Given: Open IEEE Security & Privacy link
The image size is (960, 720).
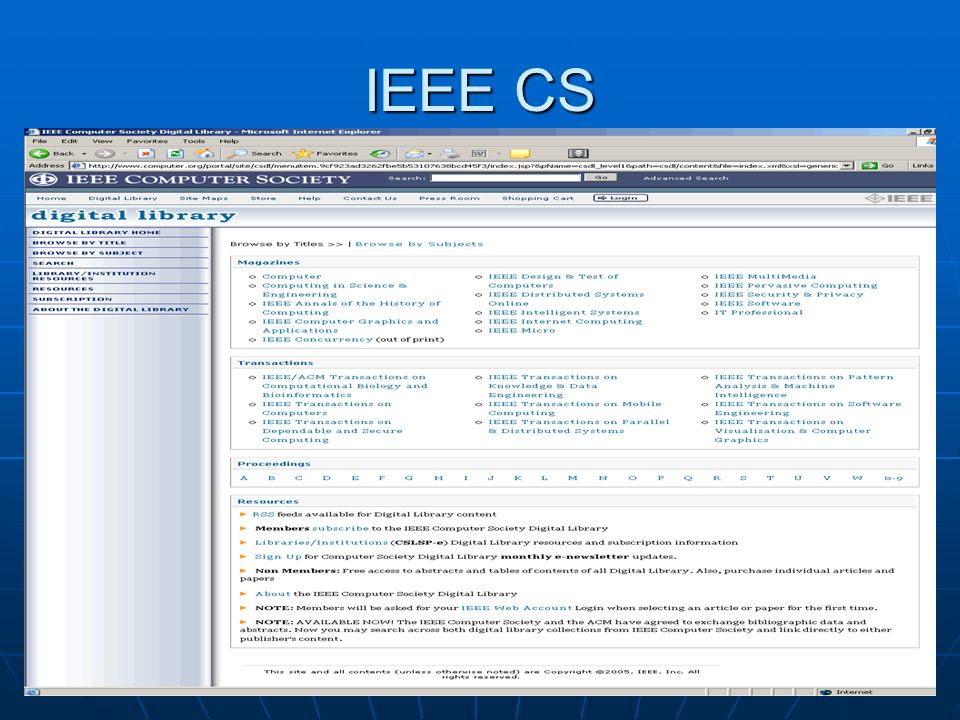Looking at the screenshot, I should click(789, 294).
